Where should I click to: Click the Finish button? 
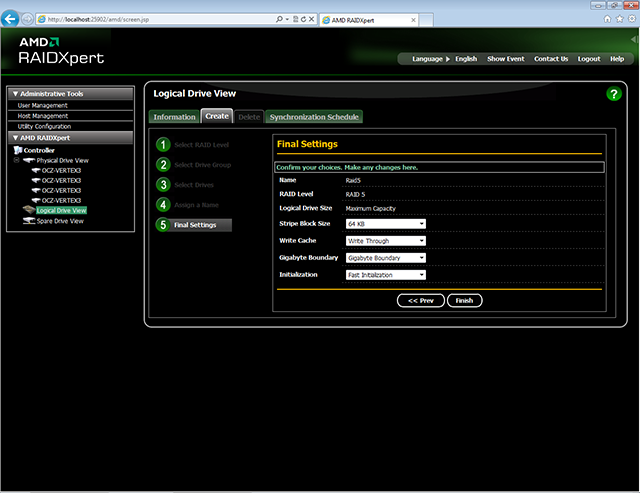(x=464, y=300)
